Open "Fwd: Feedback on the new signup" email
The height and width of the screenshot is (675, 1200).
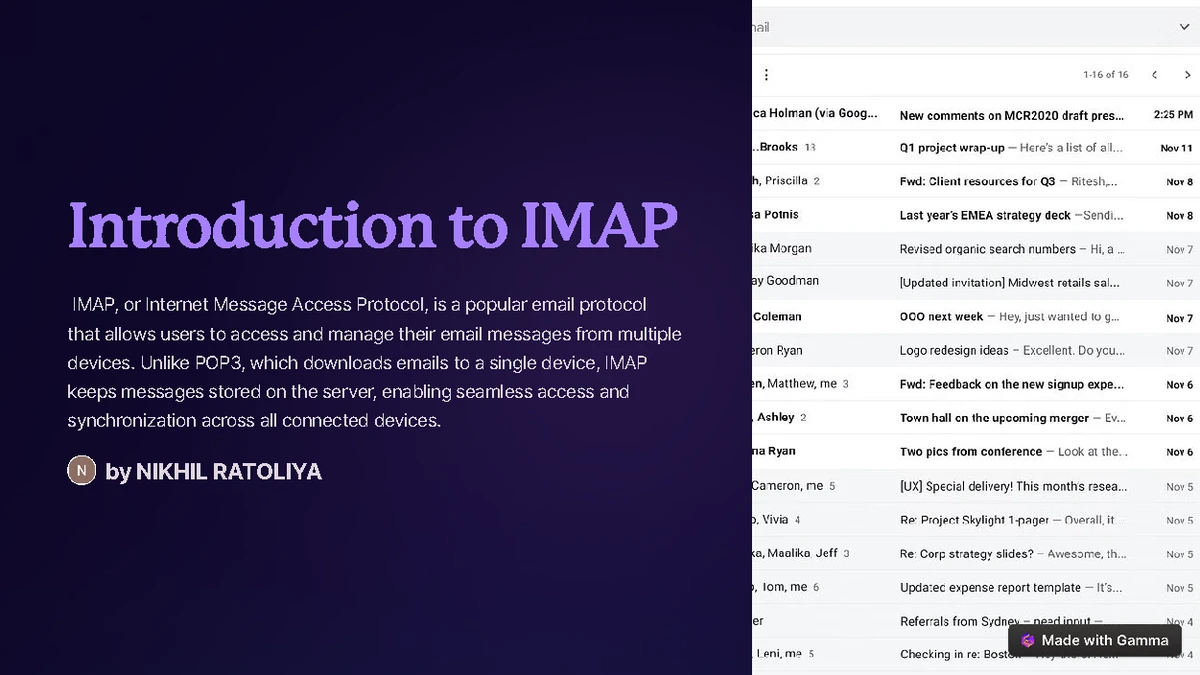point(975,385)
